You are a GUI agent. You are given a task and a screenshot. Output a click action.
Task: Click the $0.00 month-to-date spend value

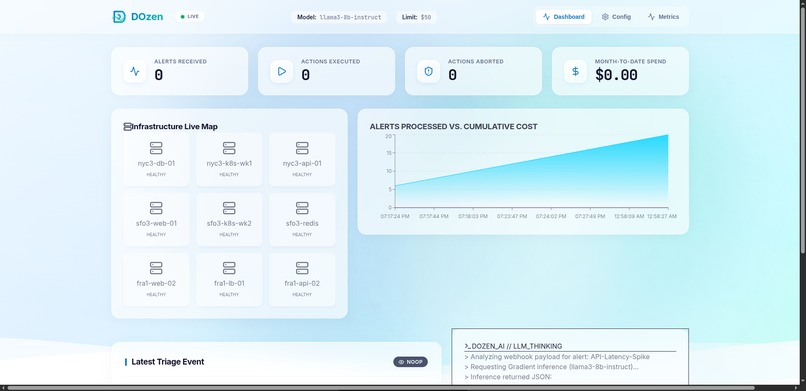(x=616, y=75)
